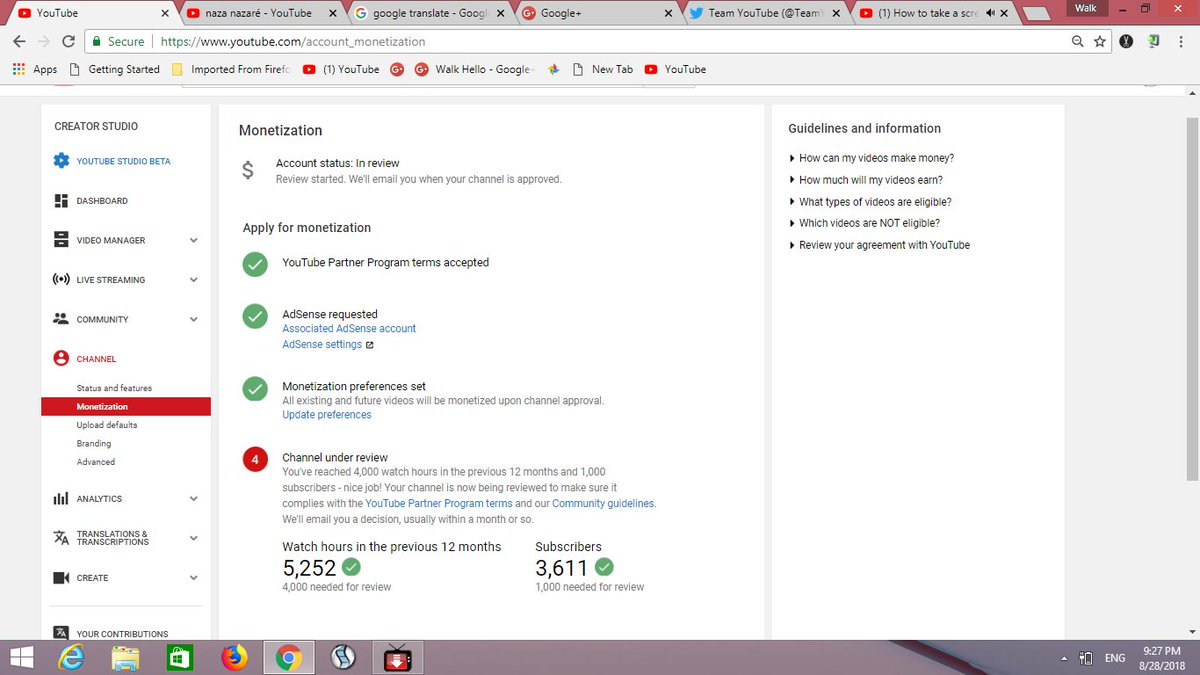Expand 'Which videos are NOT eligible?'
Image resolution: width=1200 pixels, height=675 pixels.
864,223
